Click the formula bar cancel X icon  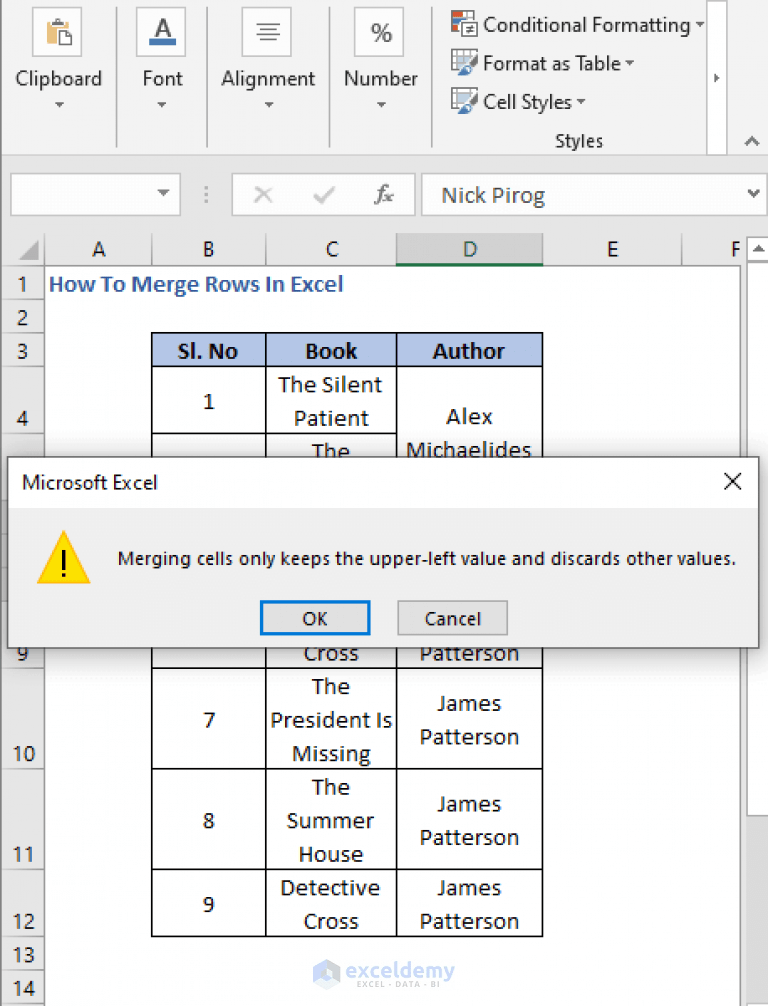click(263, 194)
